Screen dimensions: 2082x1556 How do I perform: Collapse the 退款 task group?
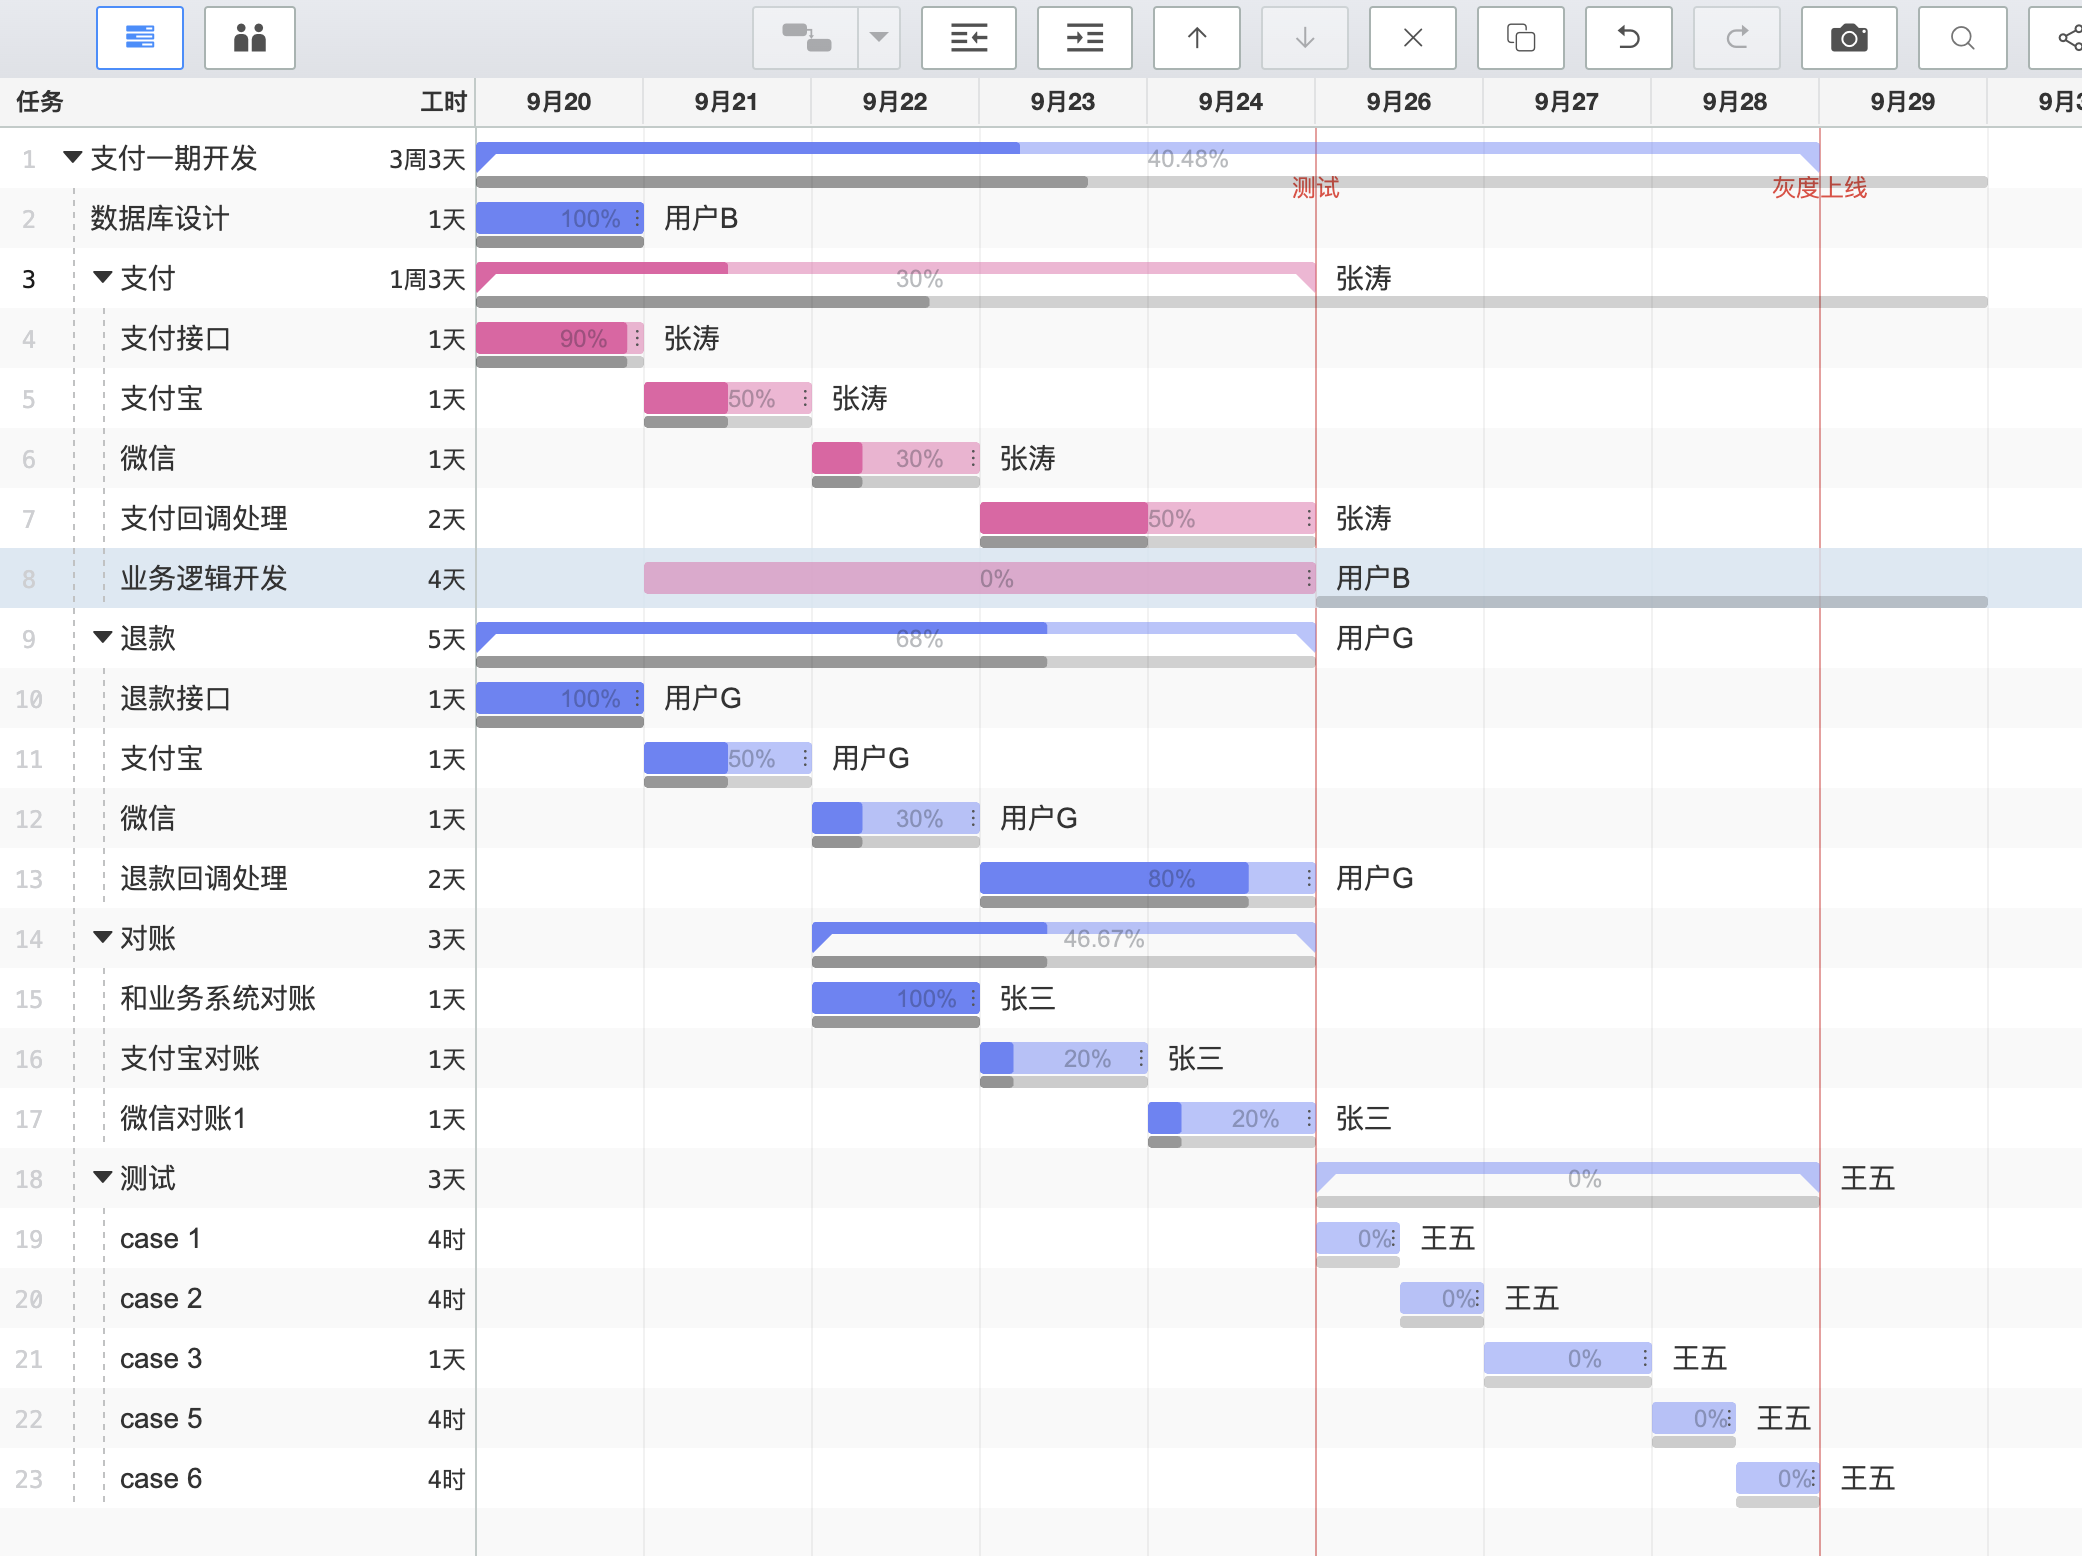(102, 637)
